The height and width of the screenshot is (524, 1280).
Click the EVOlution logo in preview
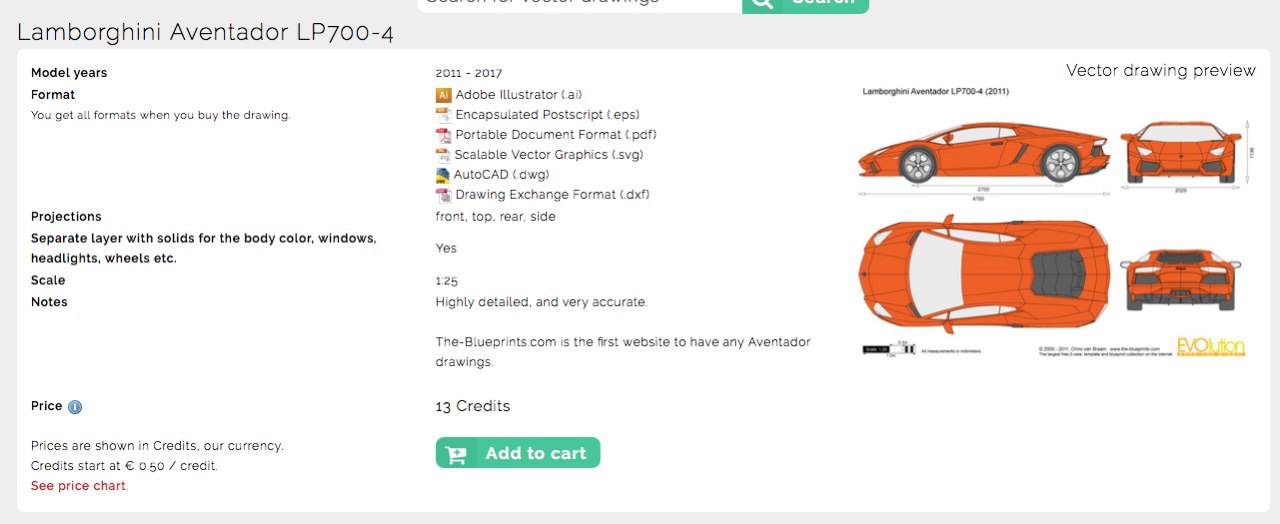tap(1210, 347)
